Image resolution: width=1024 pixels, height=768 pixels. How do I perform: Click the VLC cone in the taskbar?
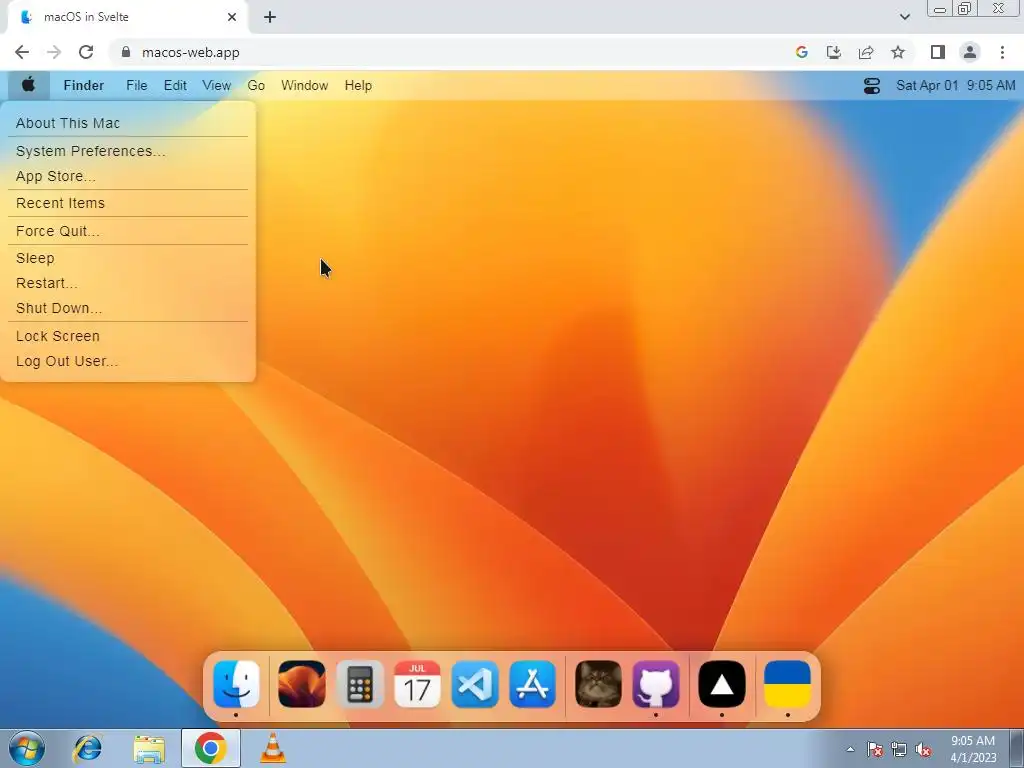pos(273,748)
